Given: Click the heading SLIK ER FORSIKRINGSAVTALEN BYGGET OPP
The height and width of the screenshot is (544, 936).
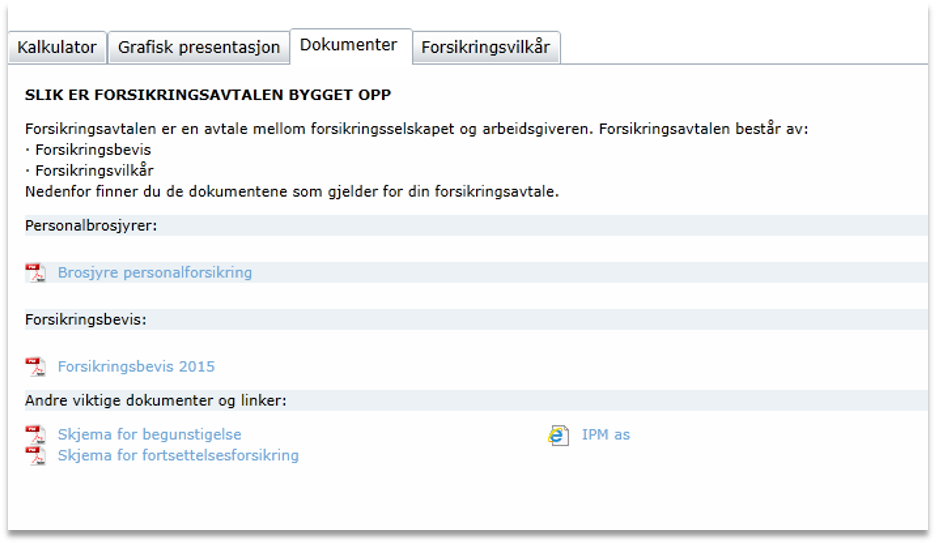Looking at the screenshot, I should [x=208, y=96].
